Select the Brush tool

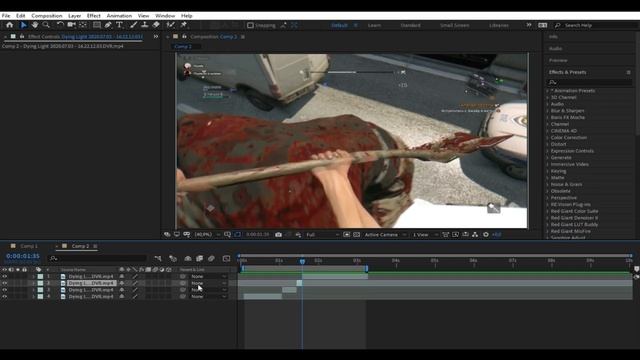133,25
